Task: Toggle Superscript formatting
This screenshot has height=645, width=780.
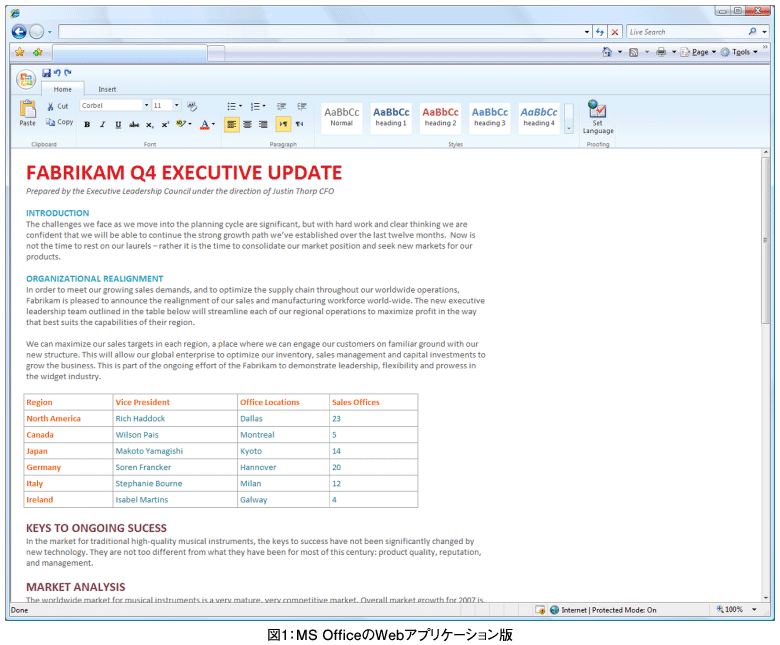Action: 165,124
